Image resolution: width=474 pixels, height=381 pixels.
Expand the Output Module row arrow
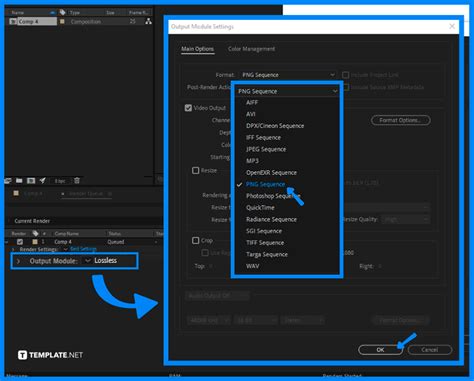coord(18,261)
